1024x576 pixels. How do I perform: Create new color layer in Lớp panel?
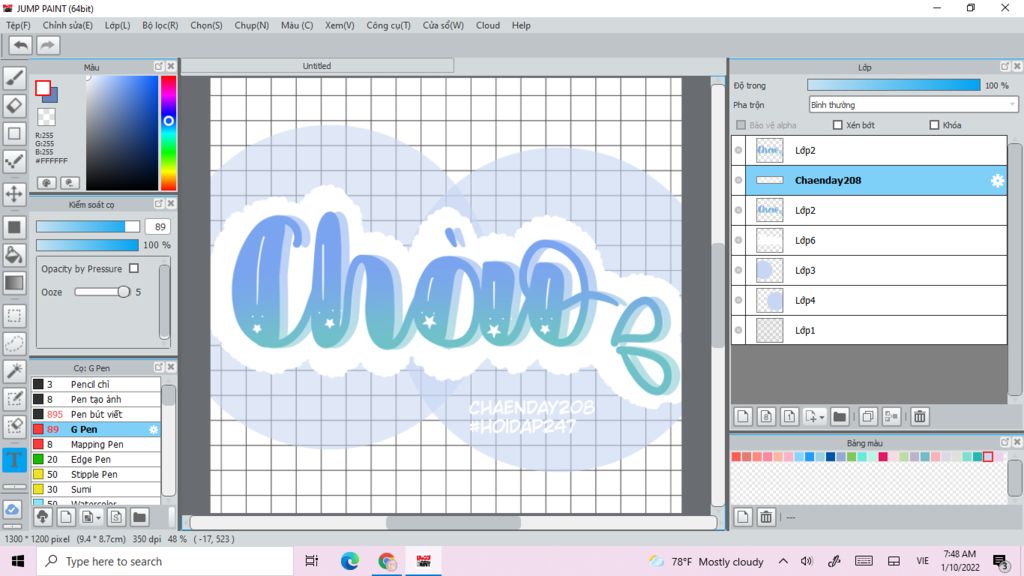(x=743, y=417)
